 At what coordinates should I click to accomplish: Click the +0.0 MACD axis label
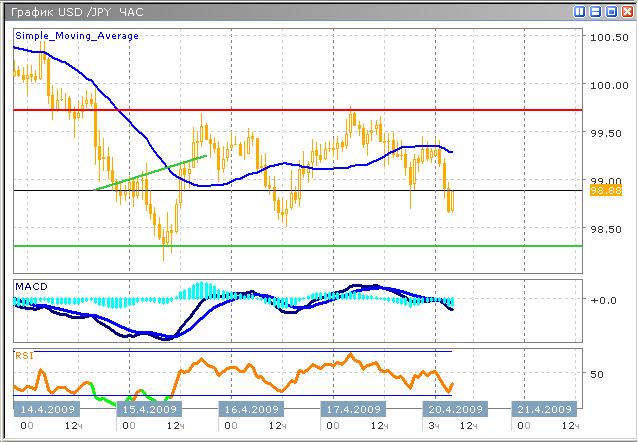pyautogui.click(x=601, y=300)
